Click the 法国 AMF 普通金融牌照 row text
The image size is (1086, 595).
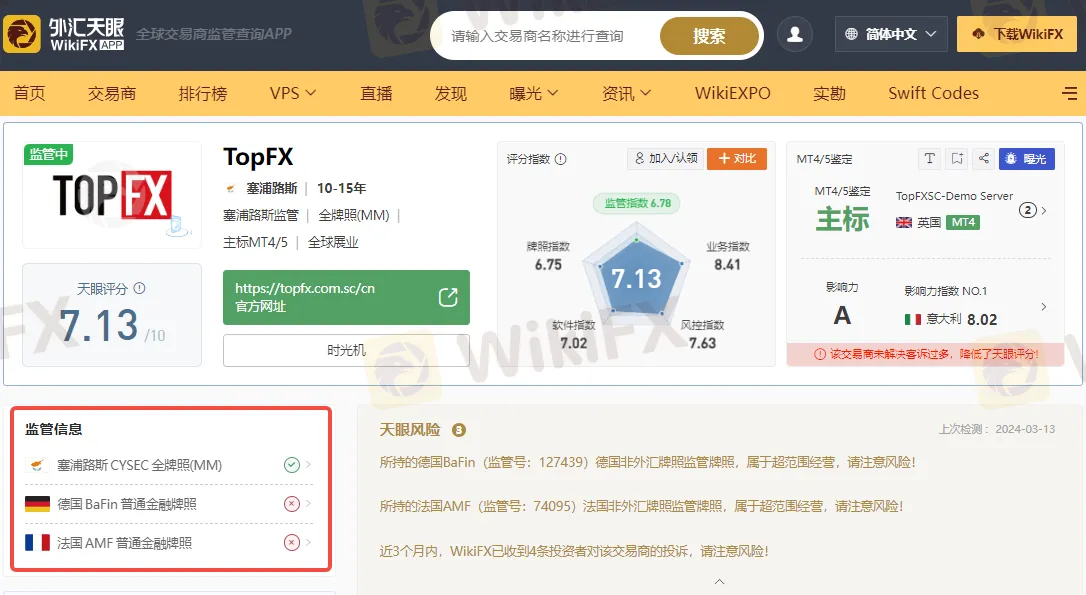(125, 542)
